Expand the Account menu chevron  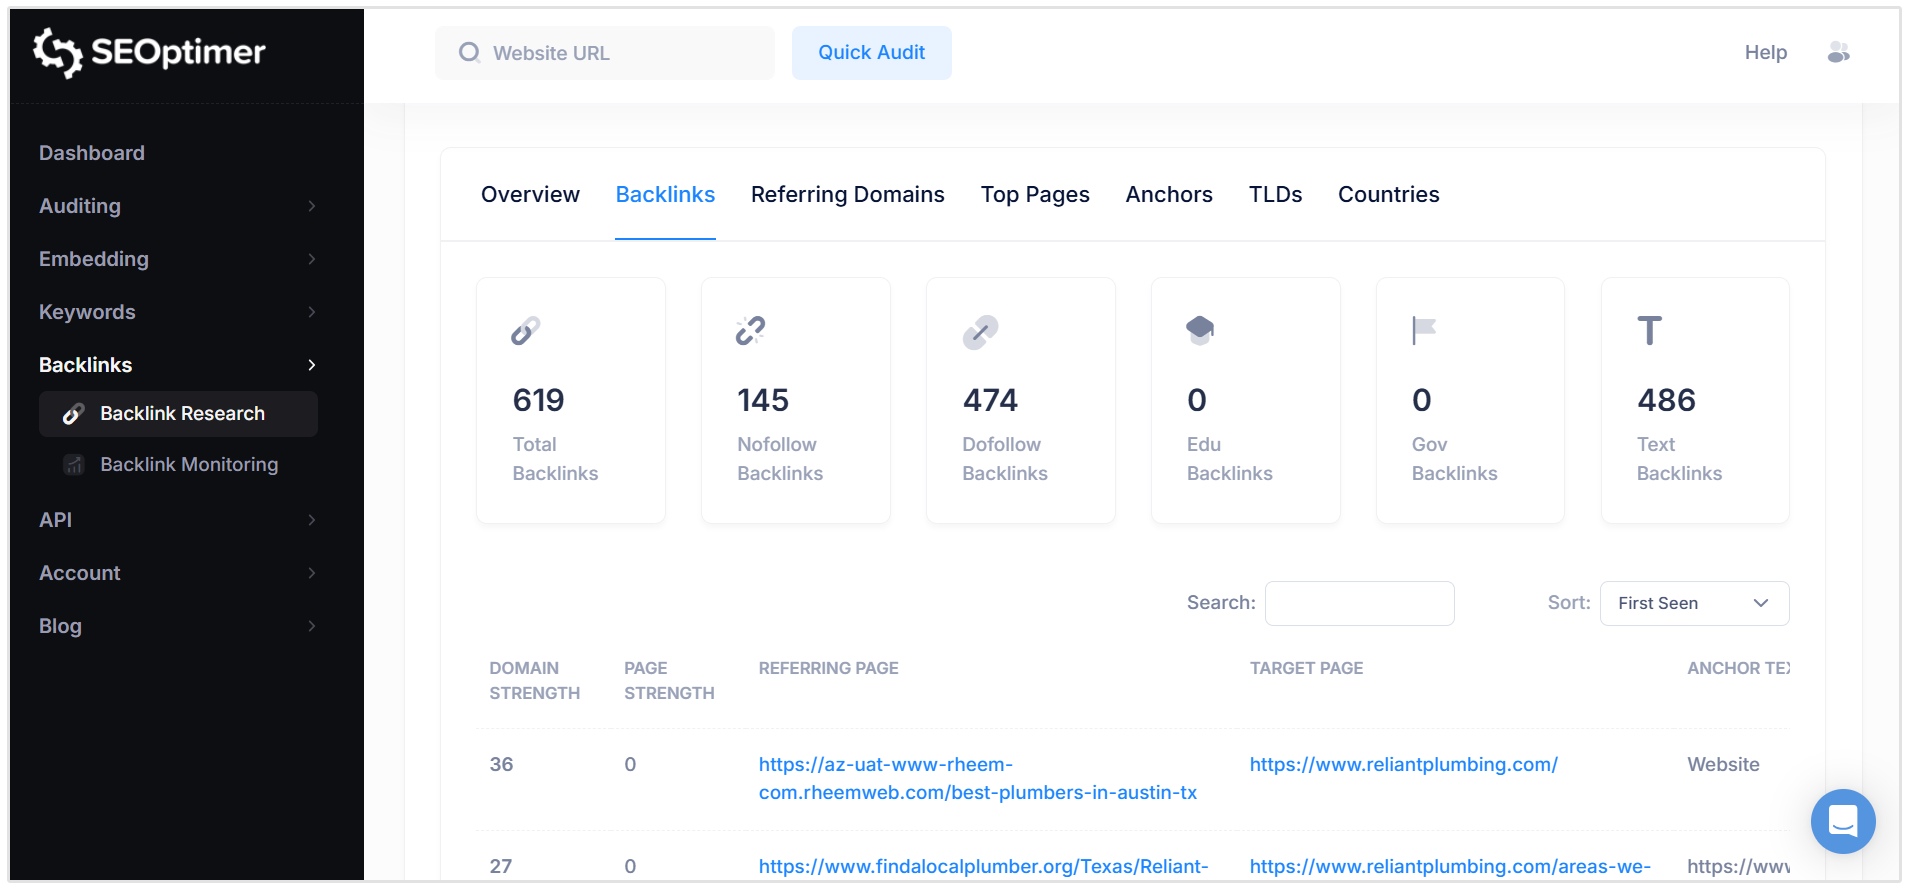click(x=311, y=573)
